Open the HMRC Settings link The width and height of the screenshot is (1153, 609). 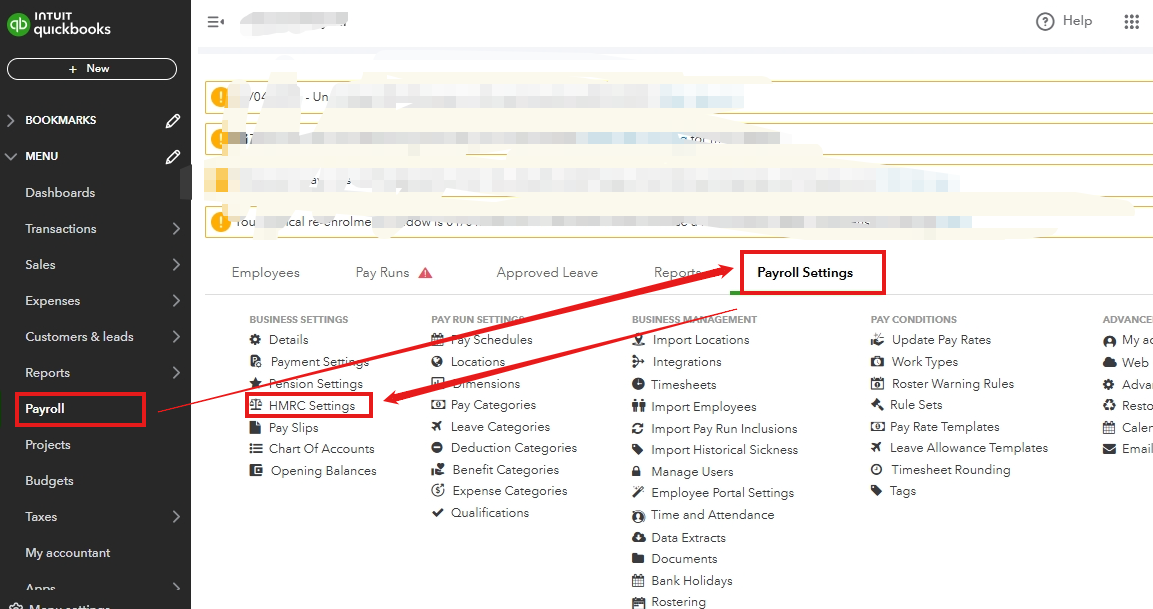[x=312, y=406]
